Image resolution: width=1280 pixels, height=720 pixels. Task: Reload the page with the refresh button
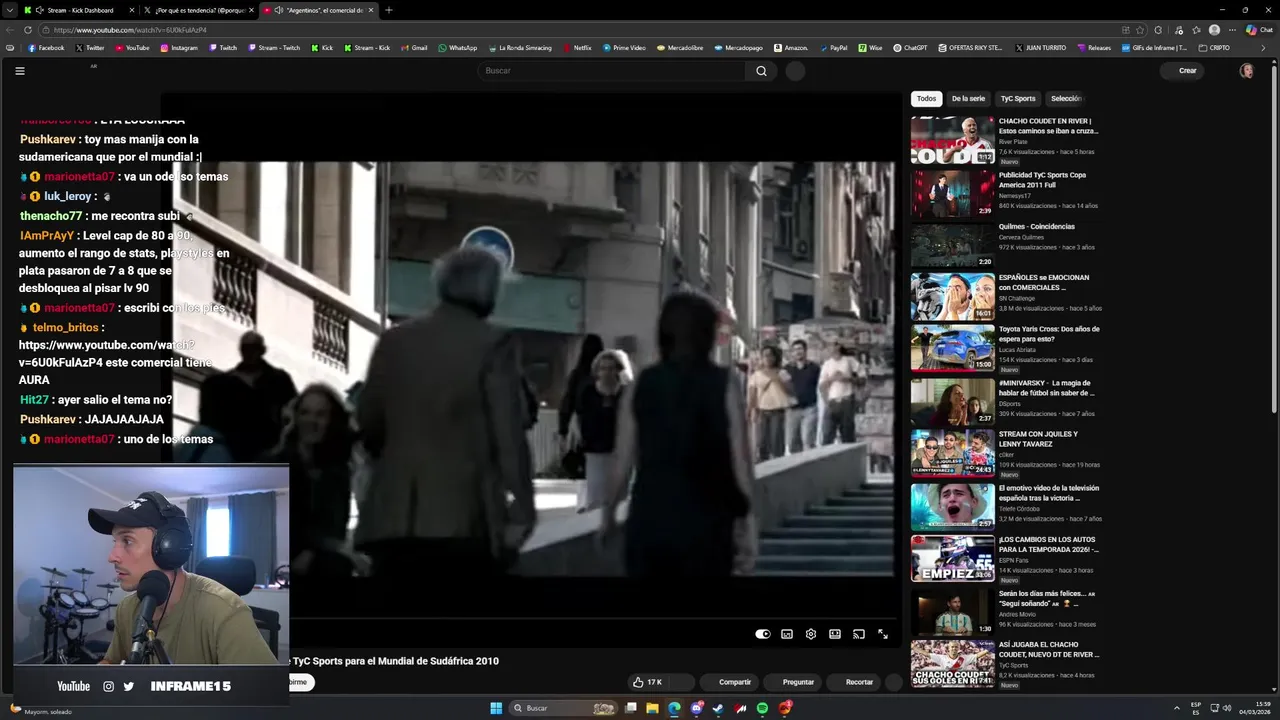[28, 30]
